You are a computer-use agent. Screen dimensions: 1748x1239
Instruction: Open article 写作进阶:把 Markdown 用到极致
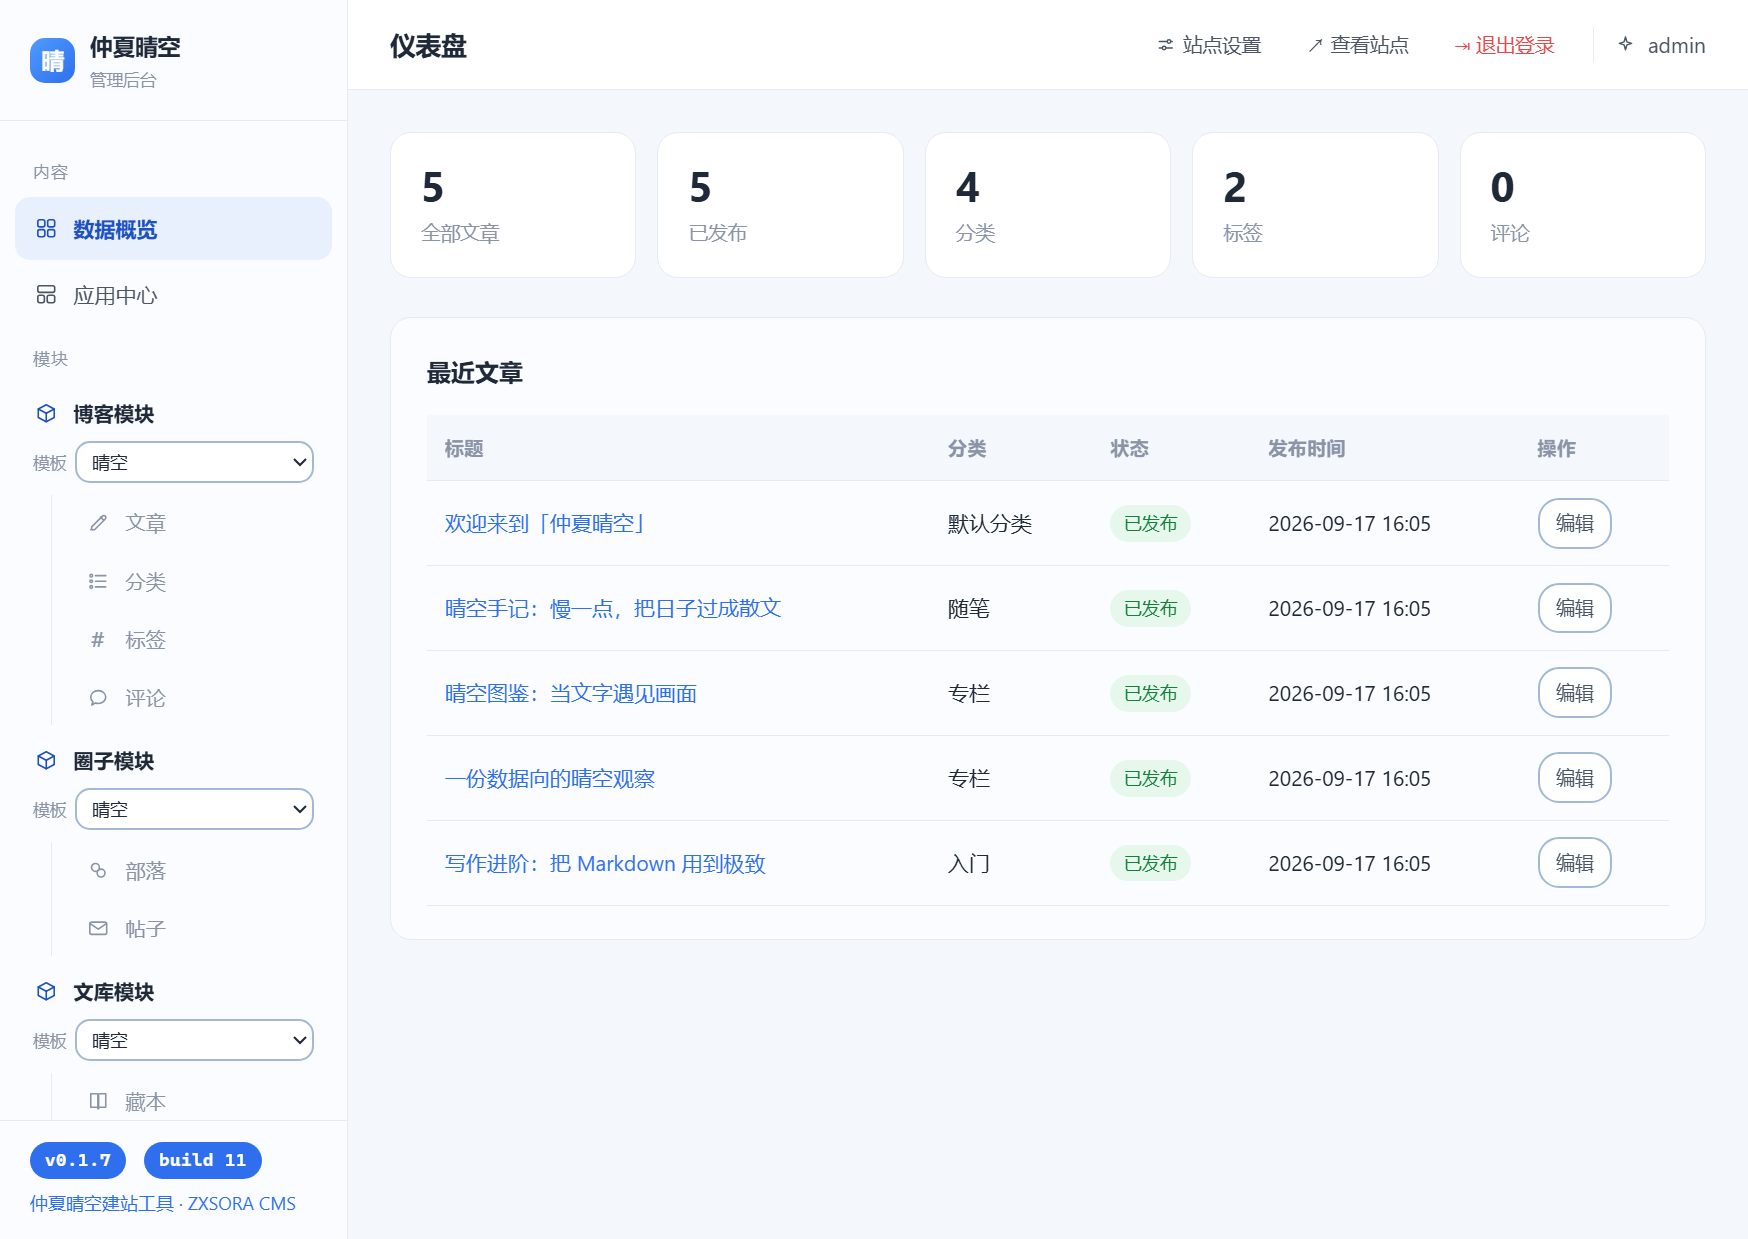605,863
